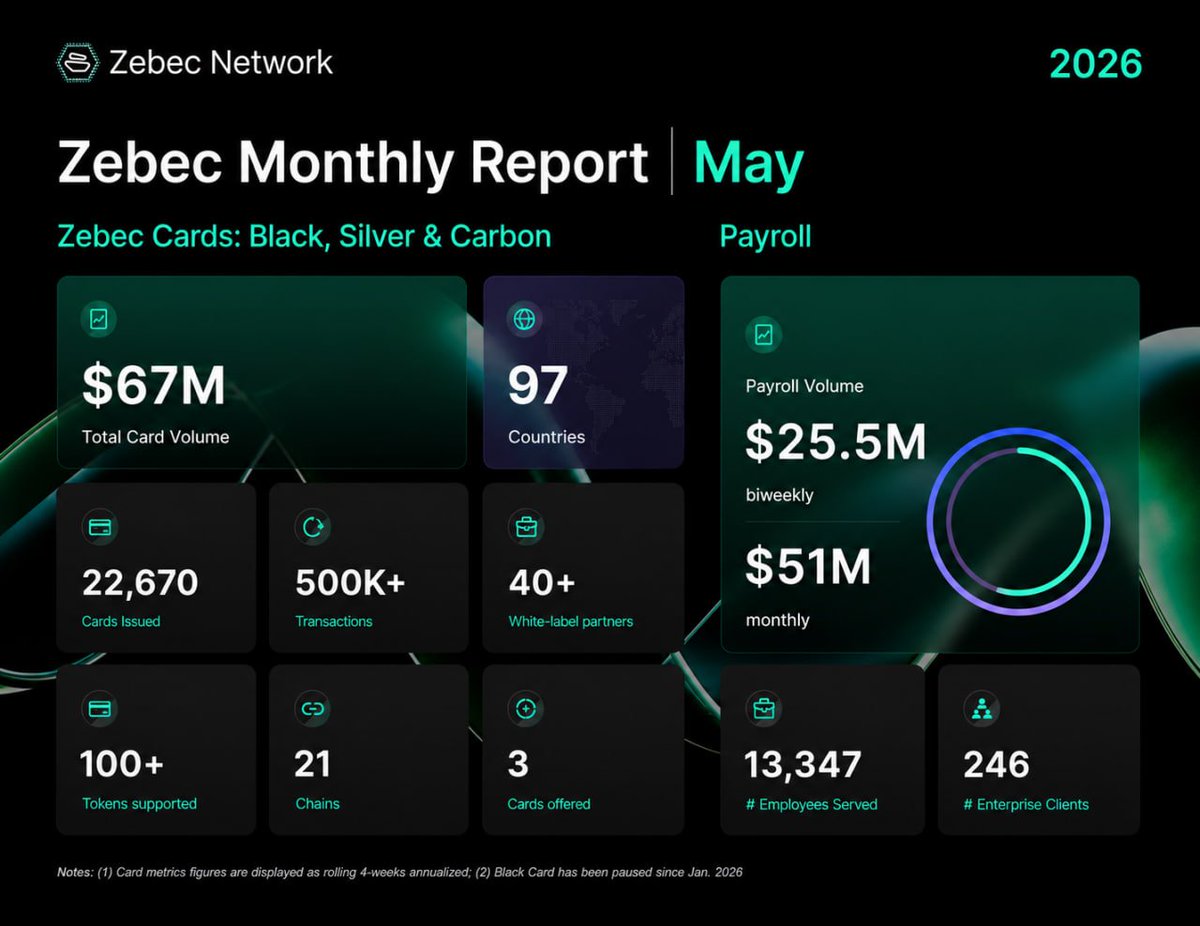Click the 2026 year in the header
1200x926 pixels.
pos(1096,63)
